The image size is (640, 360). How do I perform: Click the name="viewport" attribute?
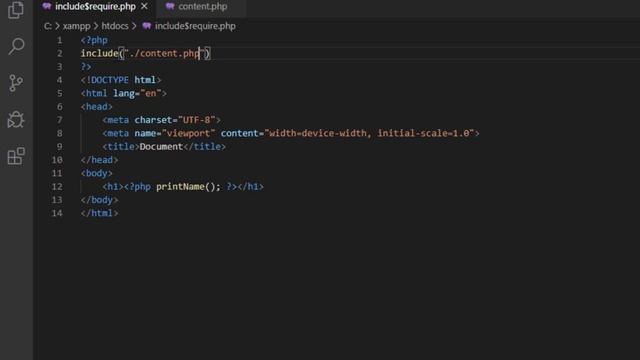tap(175, 133)
